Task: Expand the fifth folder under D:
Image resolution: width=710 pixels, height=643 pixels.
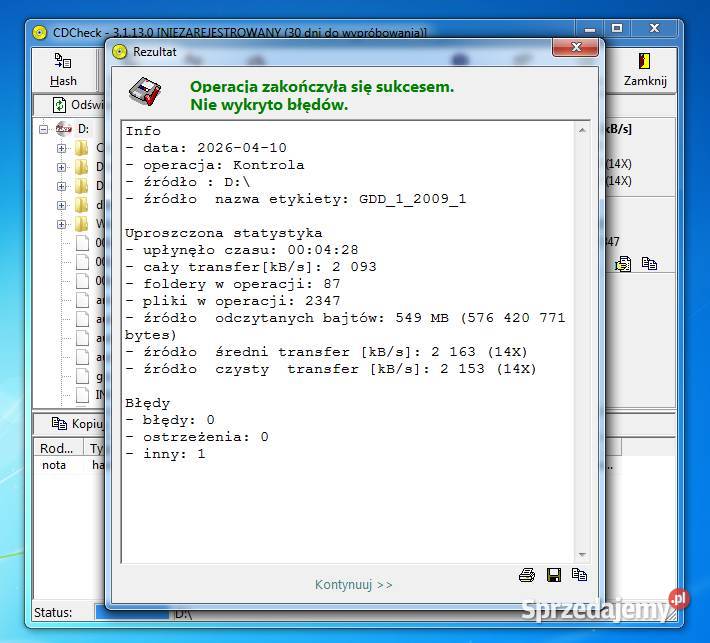Action: point(62,225)
